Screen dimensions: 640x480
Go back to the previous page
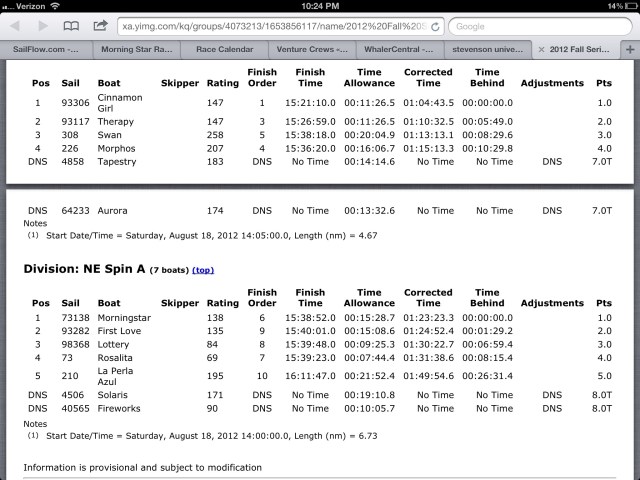coord(14,26)
